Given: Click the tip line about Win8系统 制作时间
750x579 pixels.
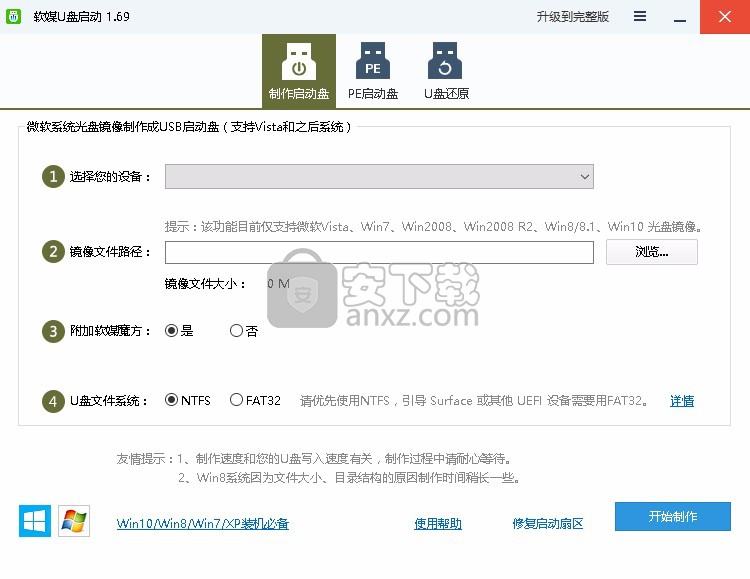Looking at the screenshot, I should (349, 478).
